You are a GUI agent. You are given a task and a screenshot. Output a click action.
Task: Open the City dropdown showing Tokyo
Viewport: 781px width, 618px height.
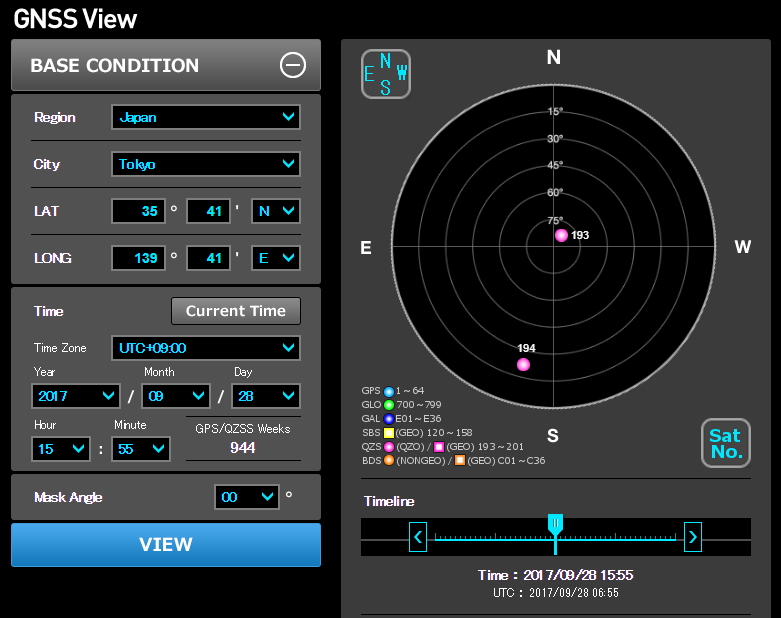click(x=206, y=164)
